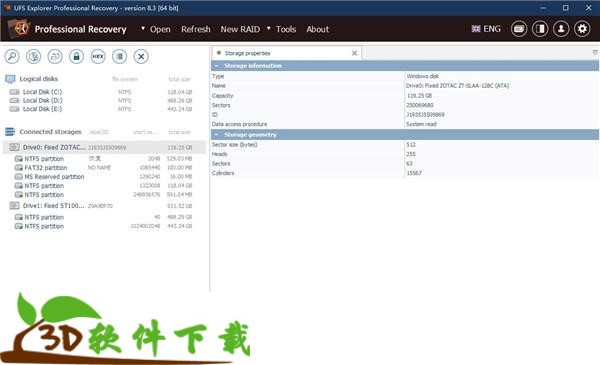Click the 'Connected storages' heading
The width and height of the screenshot is (600, 365).
pyautogui.click(x=51, y=132)
